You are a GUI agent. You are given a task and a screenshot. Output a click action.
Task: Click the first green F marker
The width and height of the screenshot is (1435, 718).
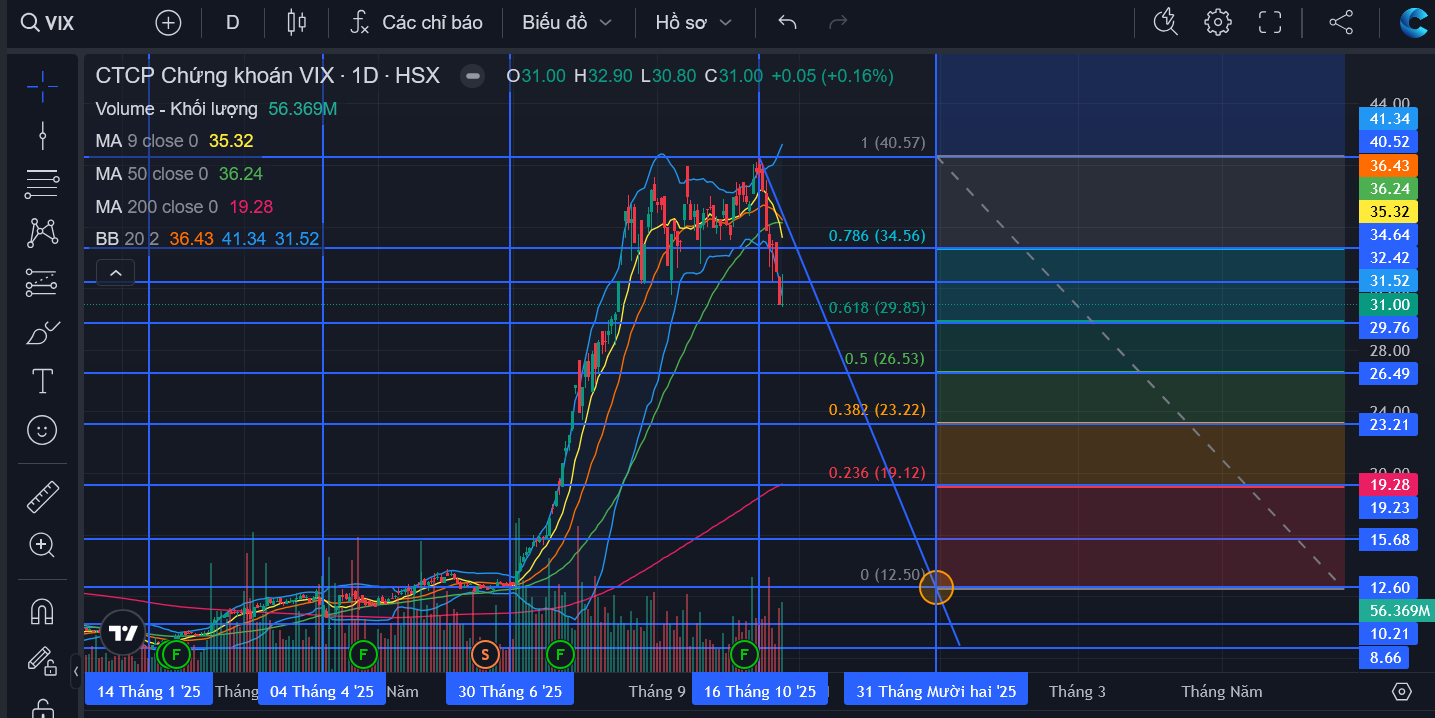tap(176, 655)
